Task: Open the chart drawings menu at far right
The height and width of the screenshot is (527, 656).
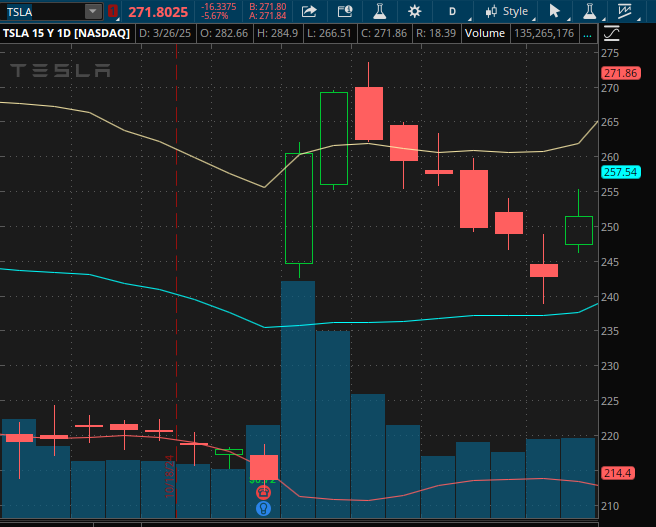Action: pos(627,11)
